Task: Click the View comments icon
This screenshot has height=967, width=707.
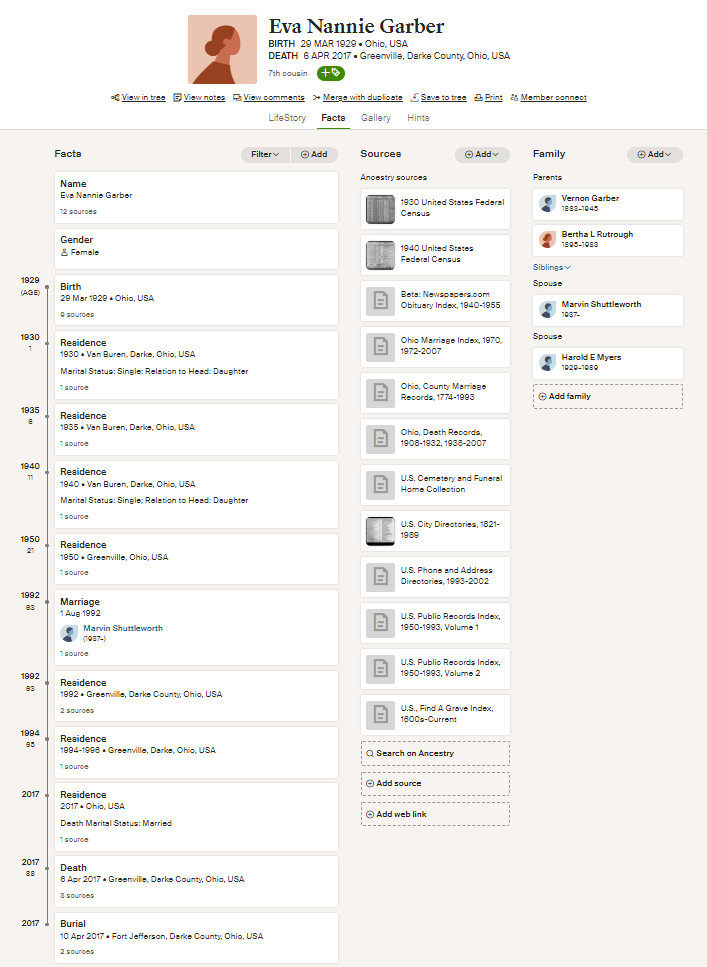Action: pyautogui.click(x=237, y=98)
